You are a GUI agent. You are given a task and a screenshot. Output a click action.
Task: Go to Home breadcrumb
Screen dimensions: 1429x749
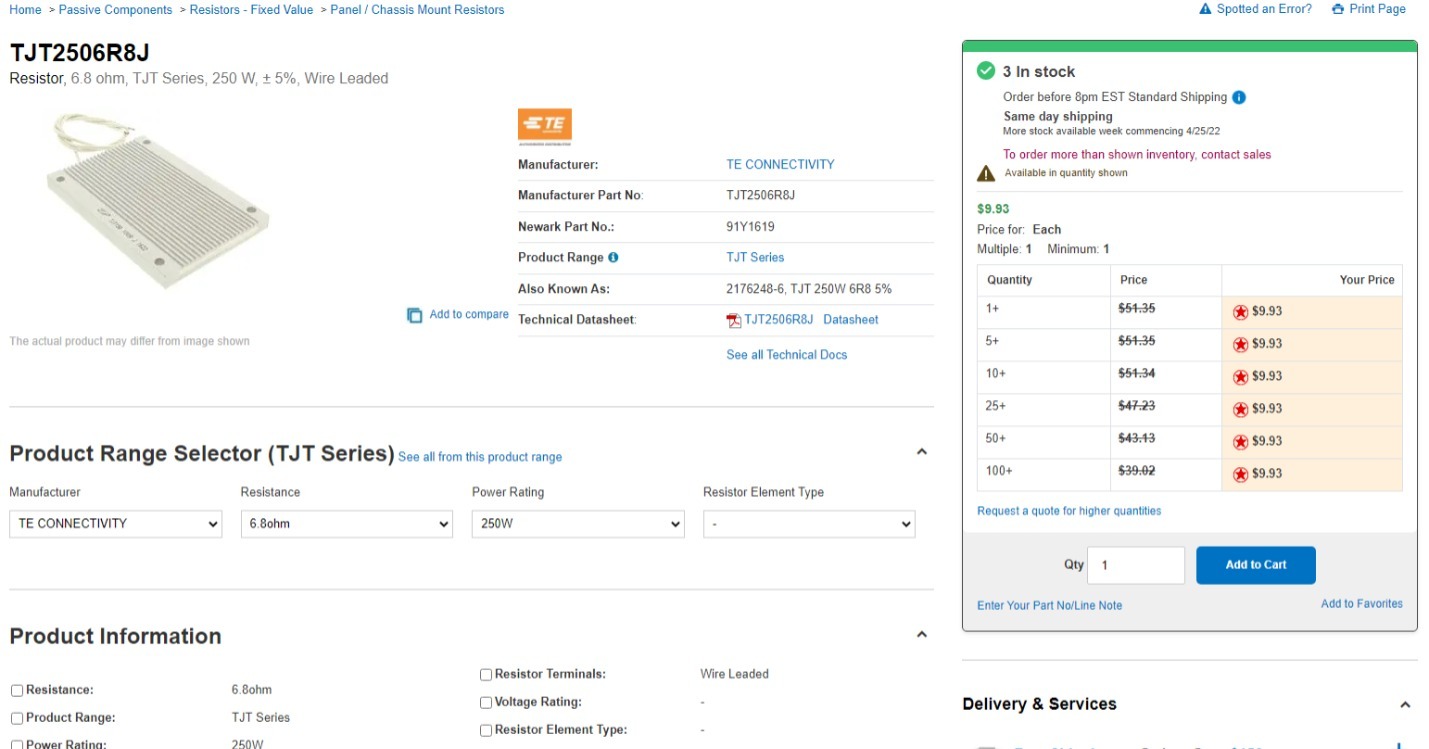point(25,10)
